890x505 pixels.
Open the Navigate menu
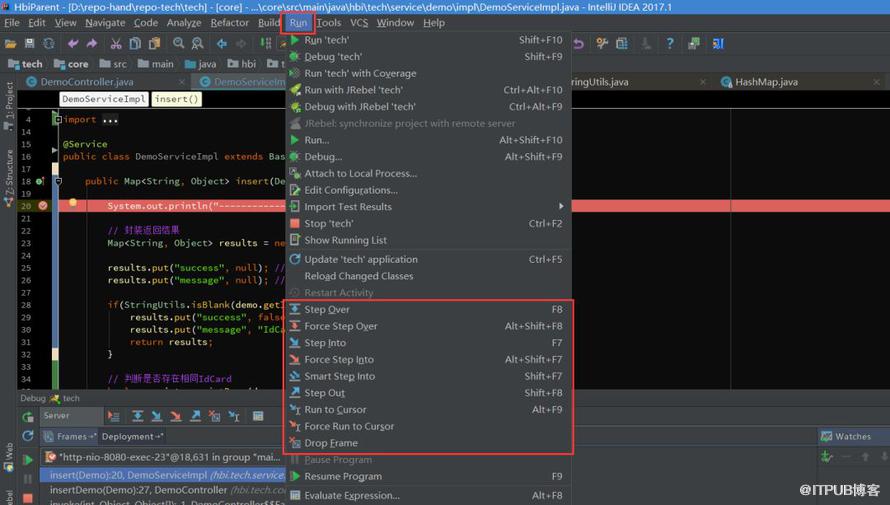[105, 23]
